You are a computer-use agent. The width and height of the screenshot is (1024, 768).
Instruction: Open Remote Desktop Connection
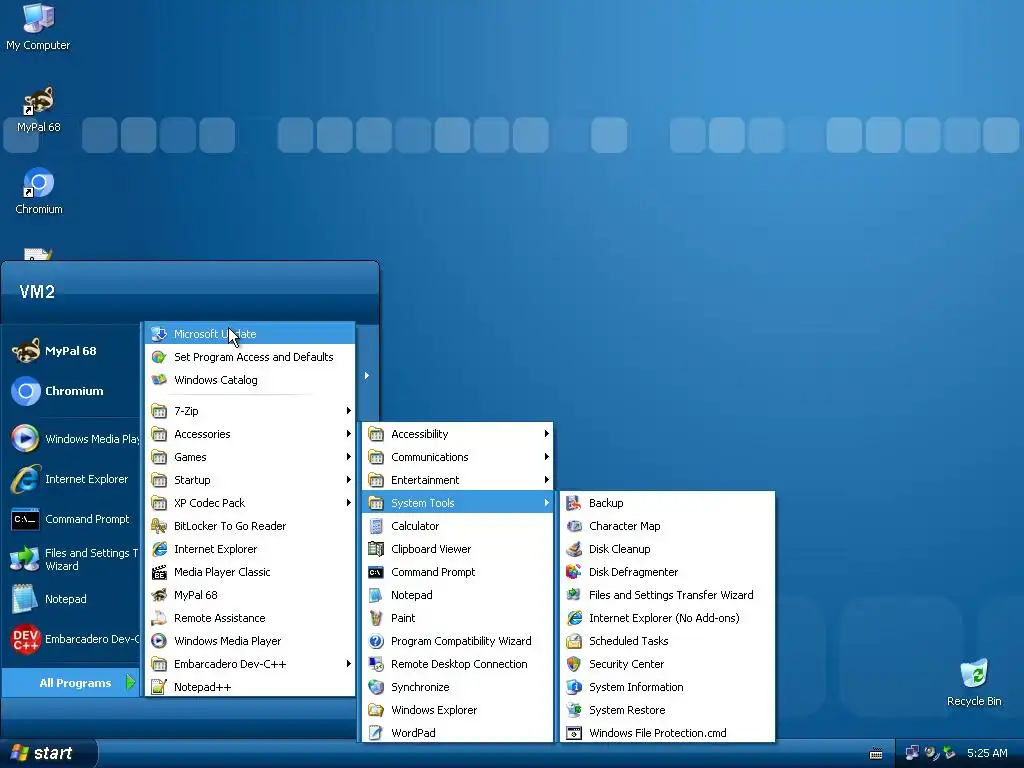click(x=457, y=664)
